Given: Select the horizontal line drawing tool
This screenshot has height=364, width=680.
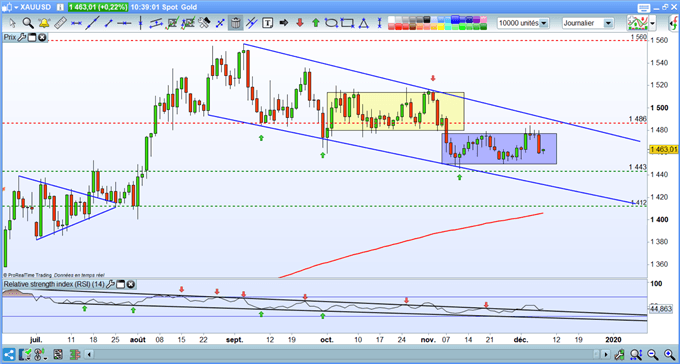Looking at the screenshot, I should point(76,23).
